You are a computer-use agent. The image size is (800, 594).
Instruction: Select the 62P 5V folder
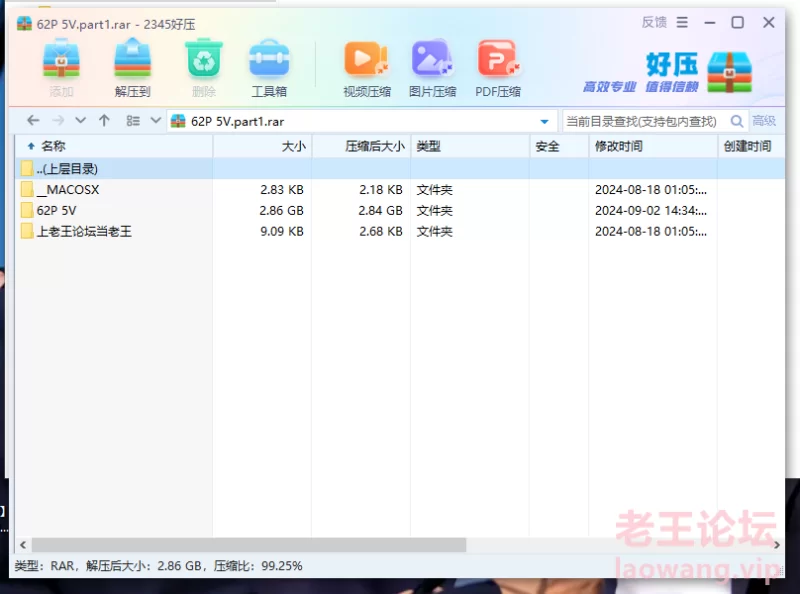tap(400, 210)
